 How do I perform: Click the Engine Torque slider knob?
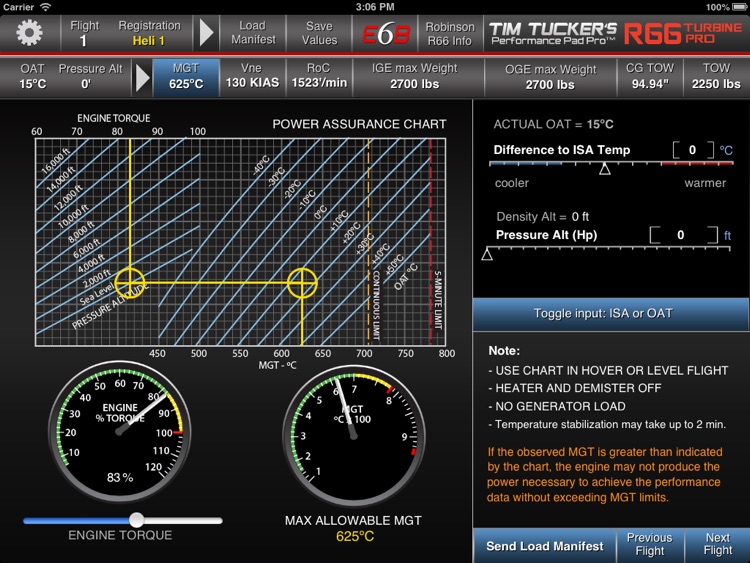click(136, 520)
